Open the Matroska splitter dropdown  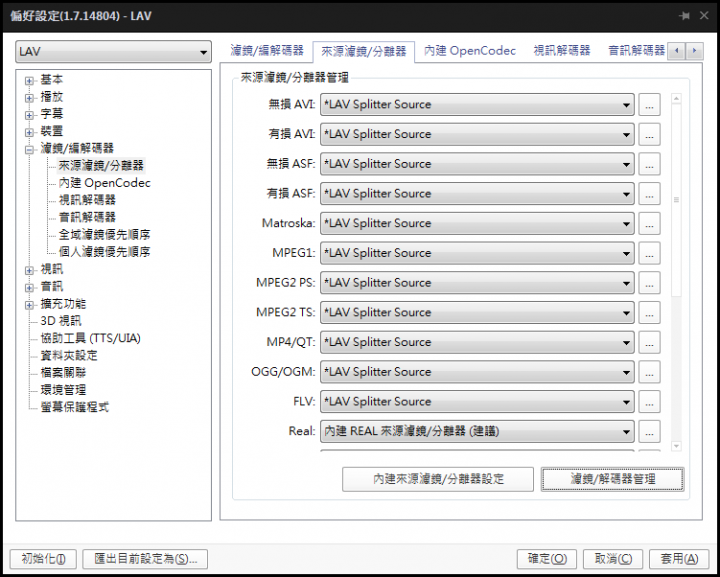(x=477, y=224)
